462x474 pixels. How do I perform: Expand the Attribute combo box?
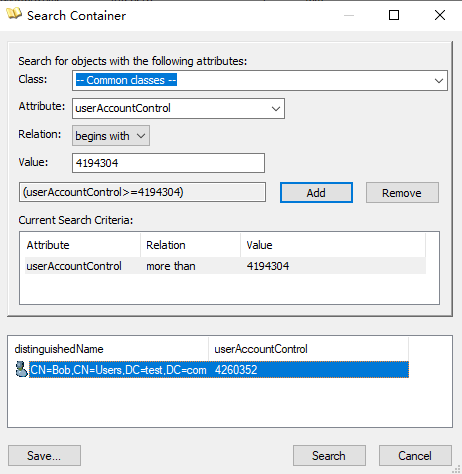coord(178,108)
